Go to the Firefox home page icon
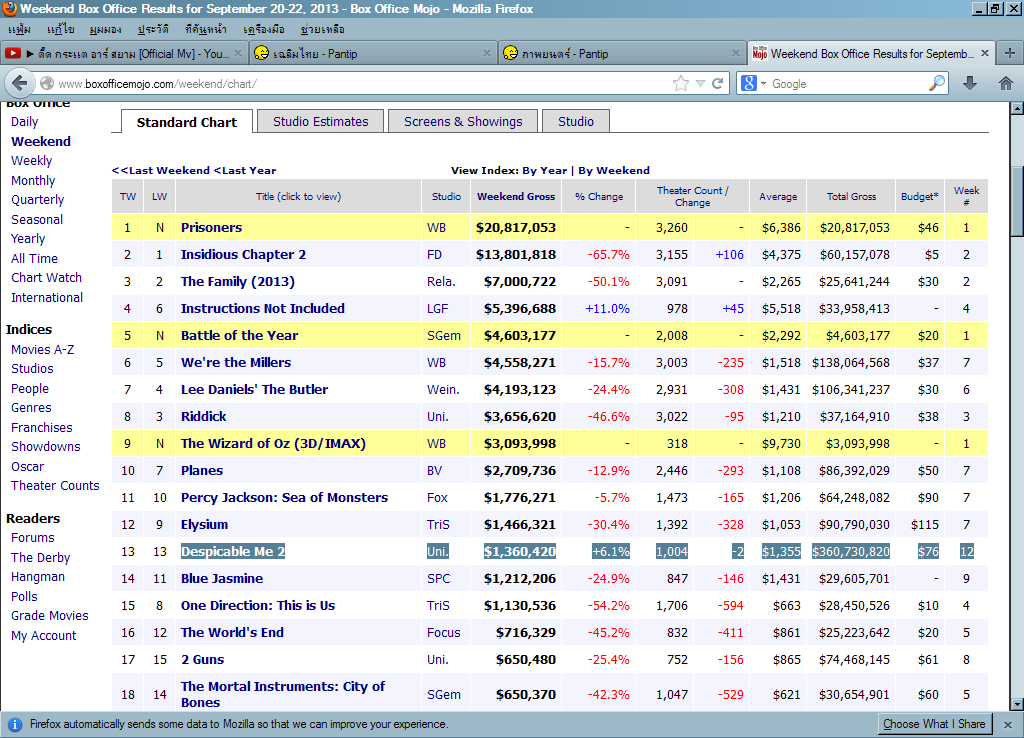This screenshot has width=1024, height=738. click(x=1006, y=83)
